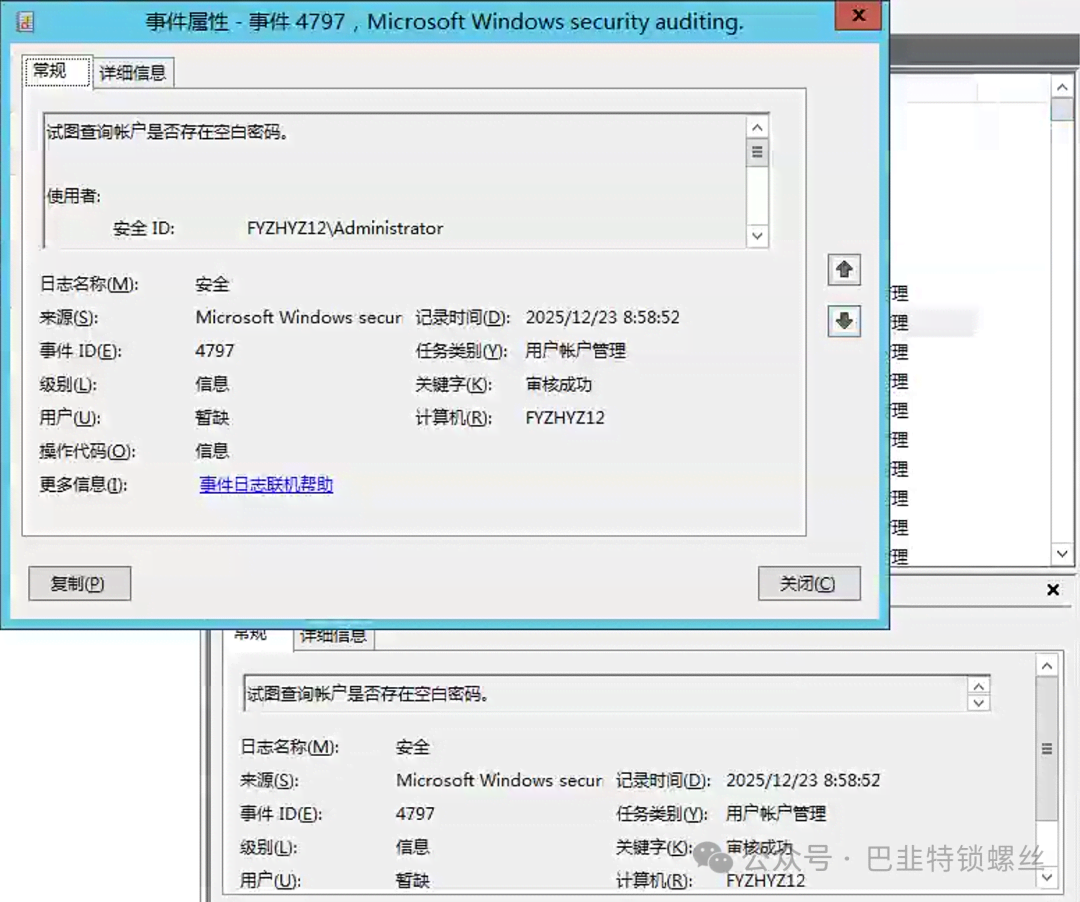Click the 关闭(C) button
Image resolution: width=1080 pixels, height=902 pixels.
coord(807,584)
